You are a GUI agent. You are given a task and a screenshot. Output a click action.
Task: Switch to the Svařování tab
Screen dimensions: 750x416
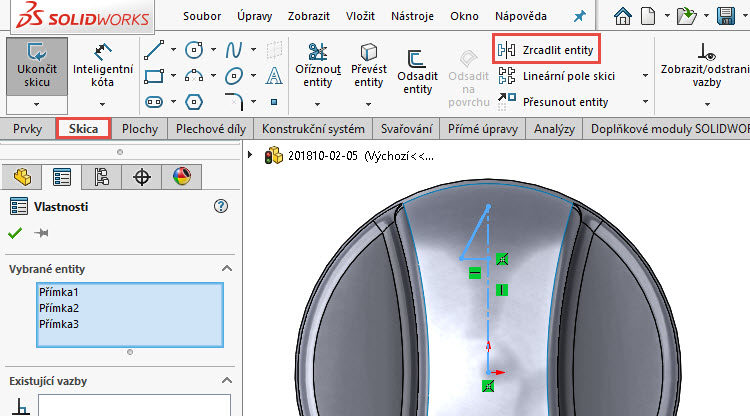click(406, 129)
